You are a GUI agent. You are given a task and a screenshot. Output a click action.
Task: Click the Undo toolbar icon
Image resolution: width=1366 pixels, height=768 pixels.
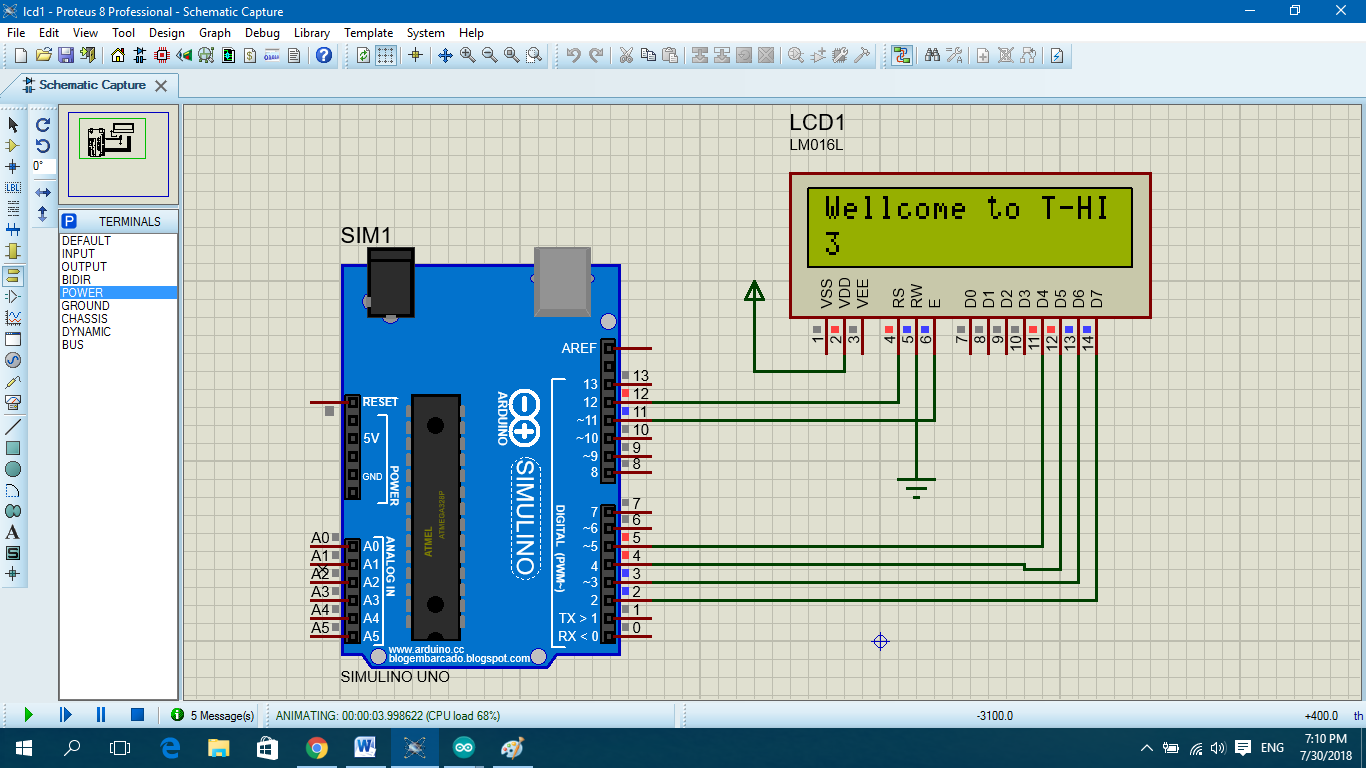[573, 55]
